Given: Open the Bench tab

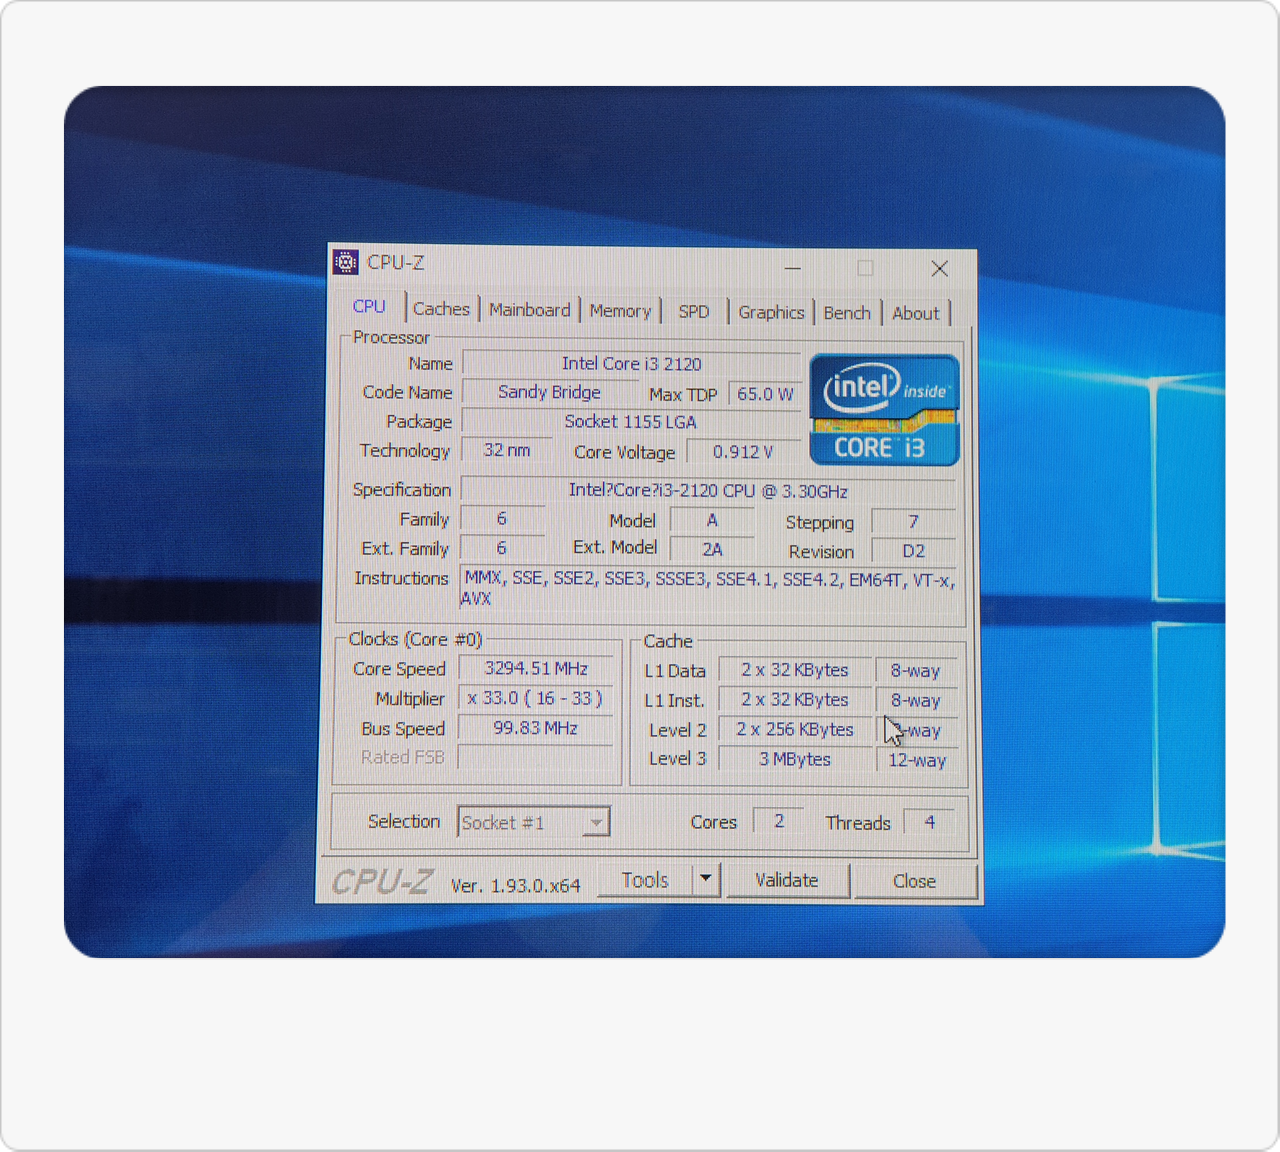Looking at the screenshot, I should tap(847, 313).
